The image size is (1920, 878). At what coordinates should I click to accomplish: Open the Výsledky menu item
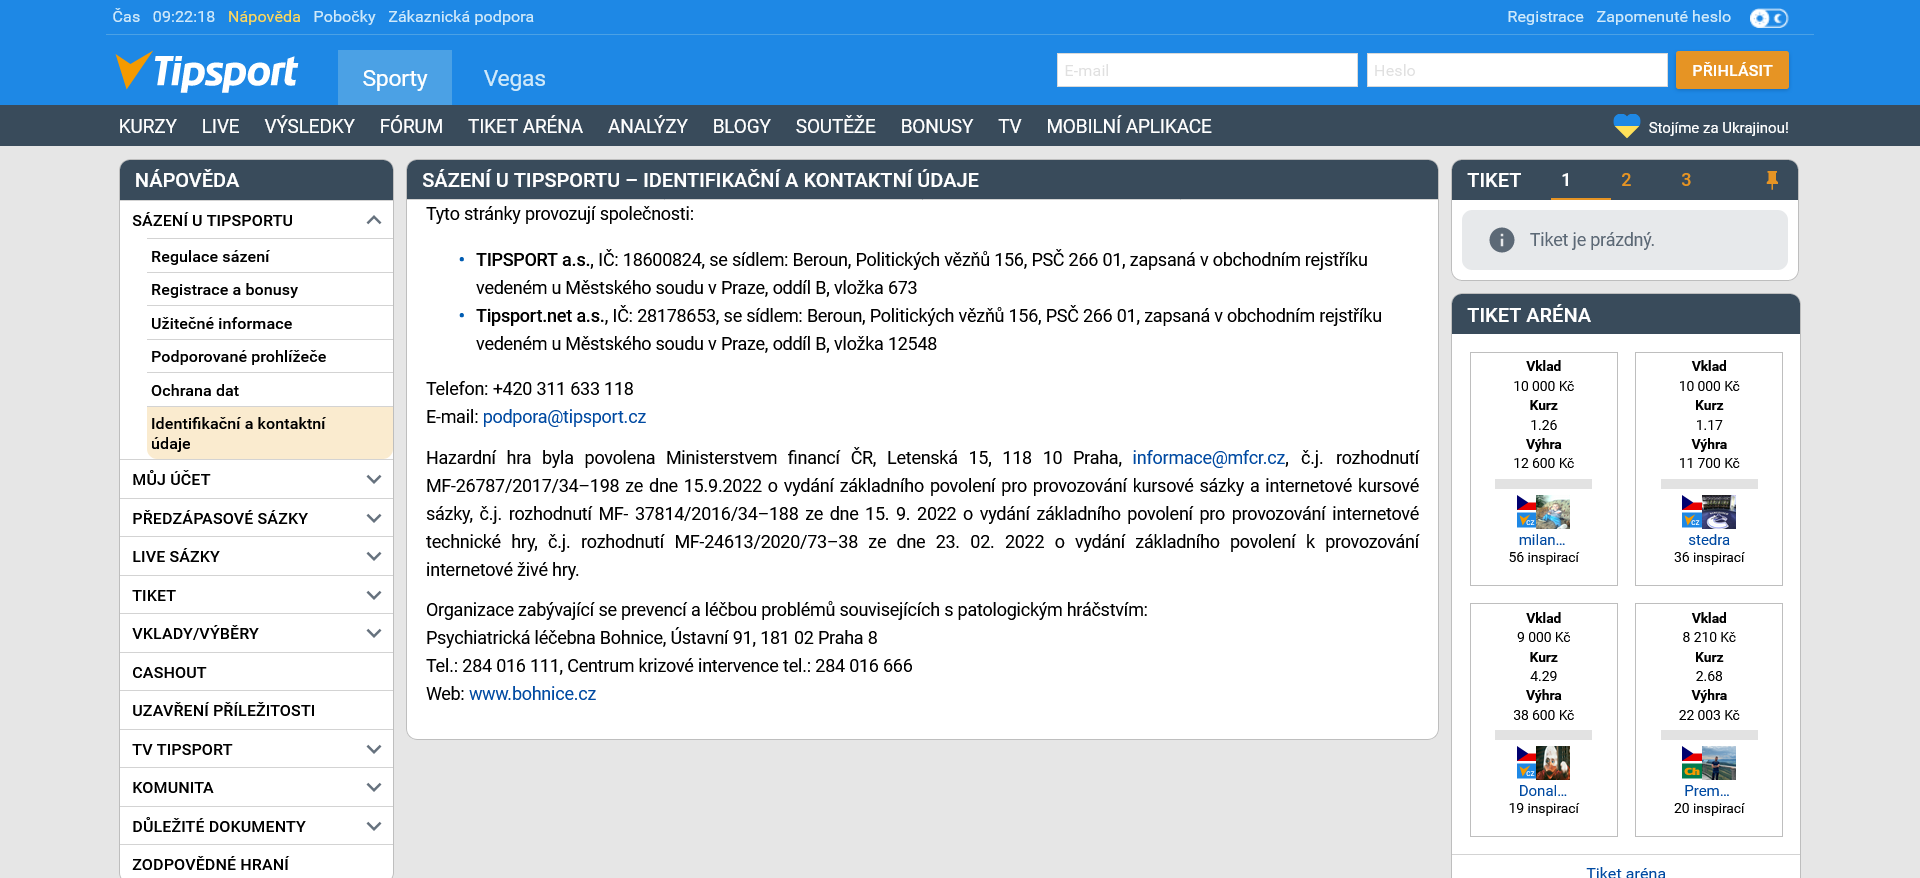point(309,126)
